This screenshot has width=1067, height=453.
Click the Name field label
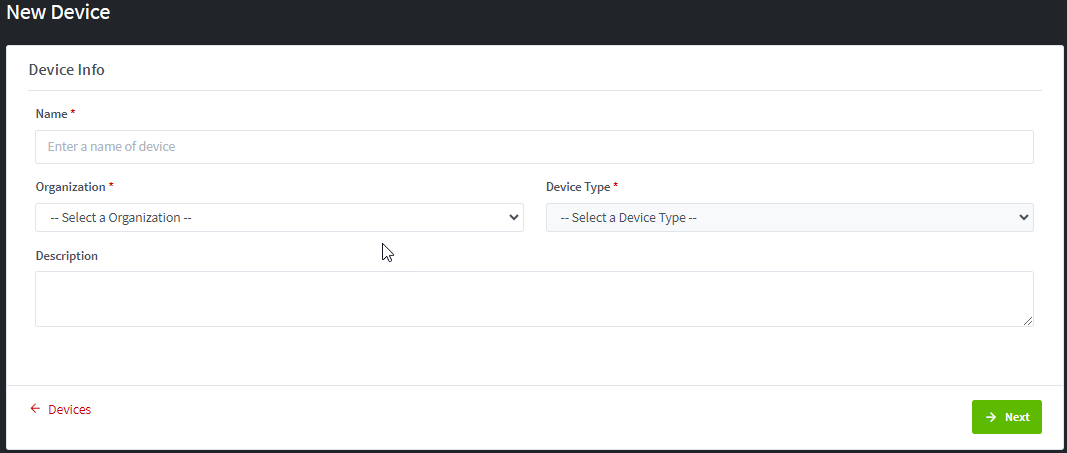[51, 114]
